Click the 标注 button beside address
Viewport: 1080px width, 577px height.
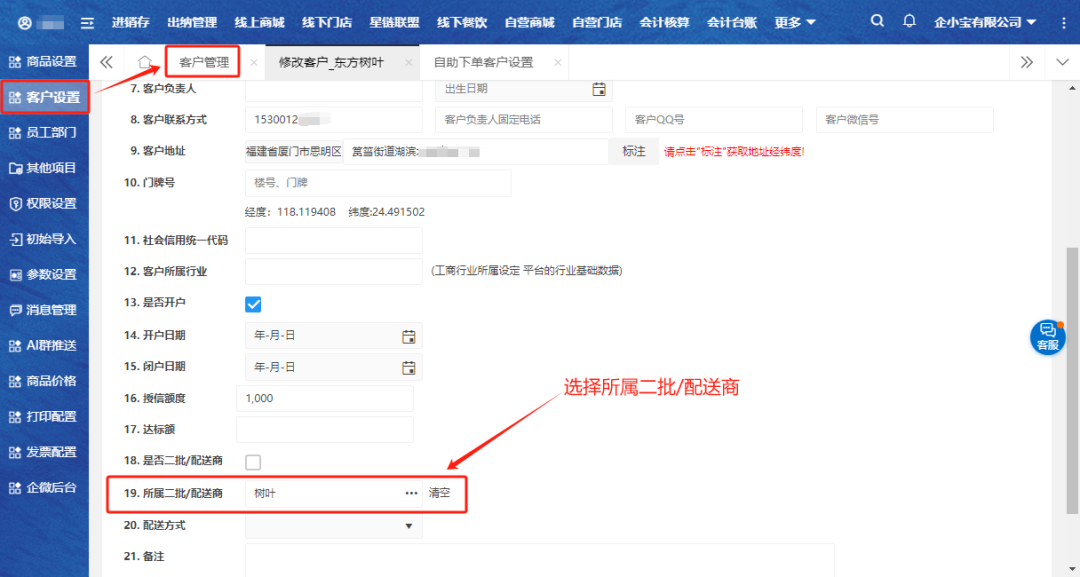click(633, 151)
